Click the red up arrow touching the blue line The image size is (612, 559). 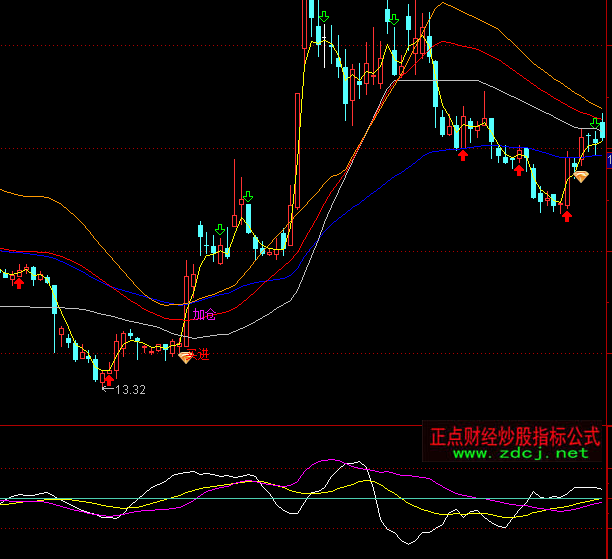pos(462,154)
